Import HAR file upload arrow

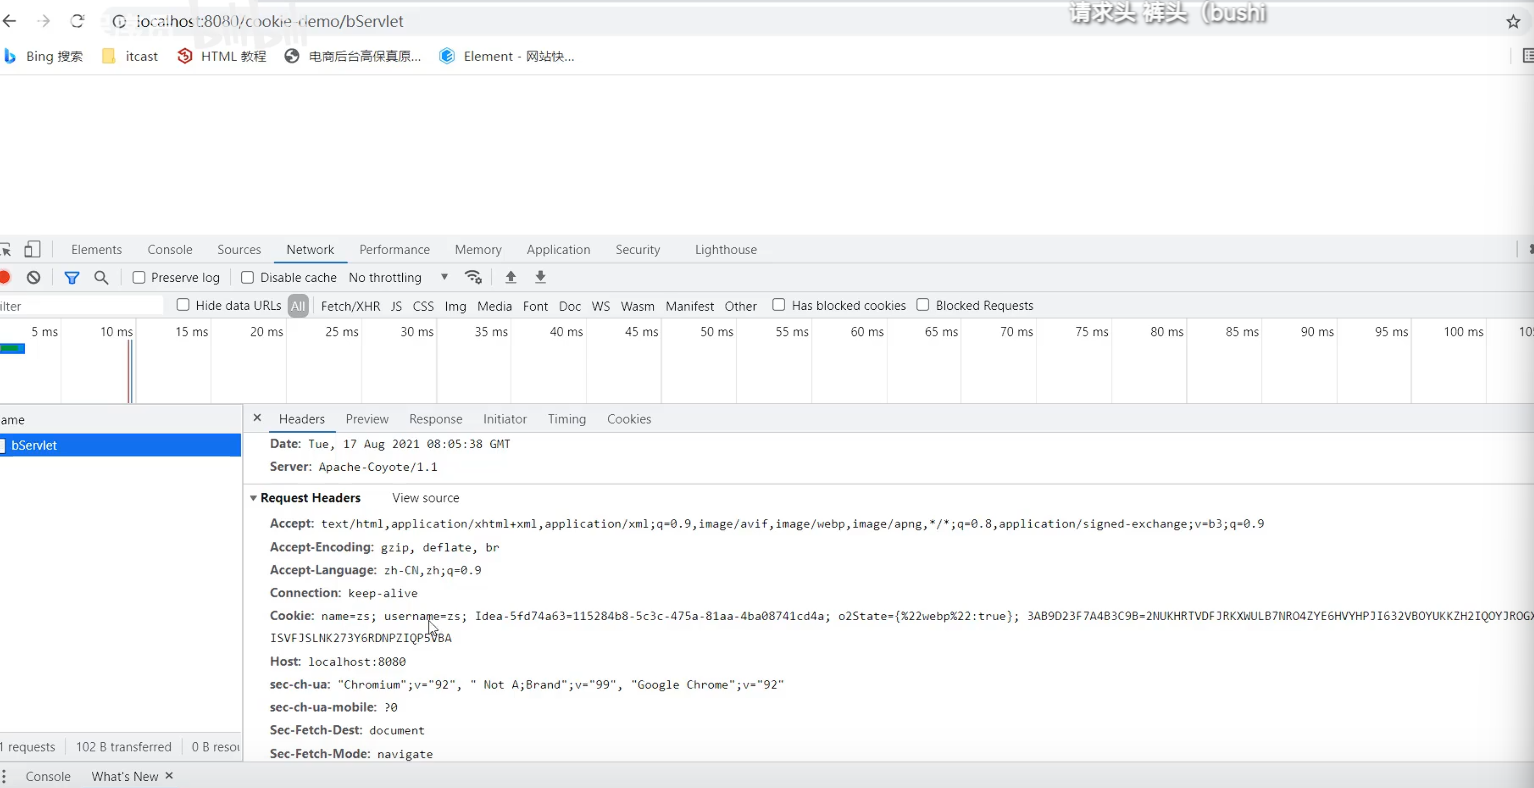[511, 277]
